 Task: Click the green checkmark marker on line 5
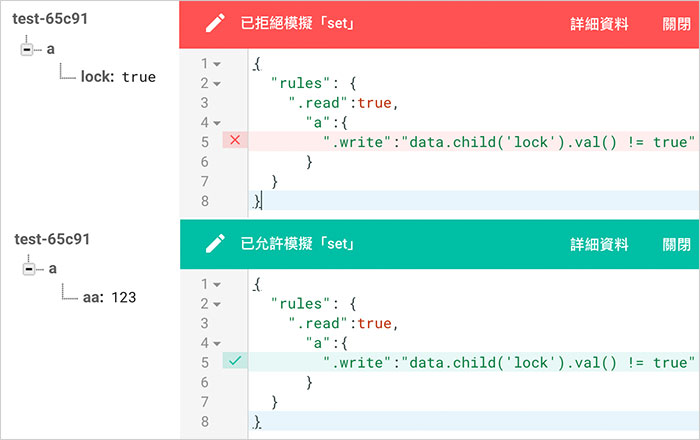pos(235,360)
